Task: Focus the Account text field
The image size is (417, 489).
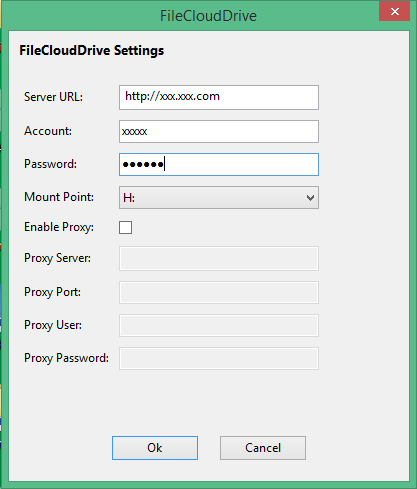Action: [219, 131]
